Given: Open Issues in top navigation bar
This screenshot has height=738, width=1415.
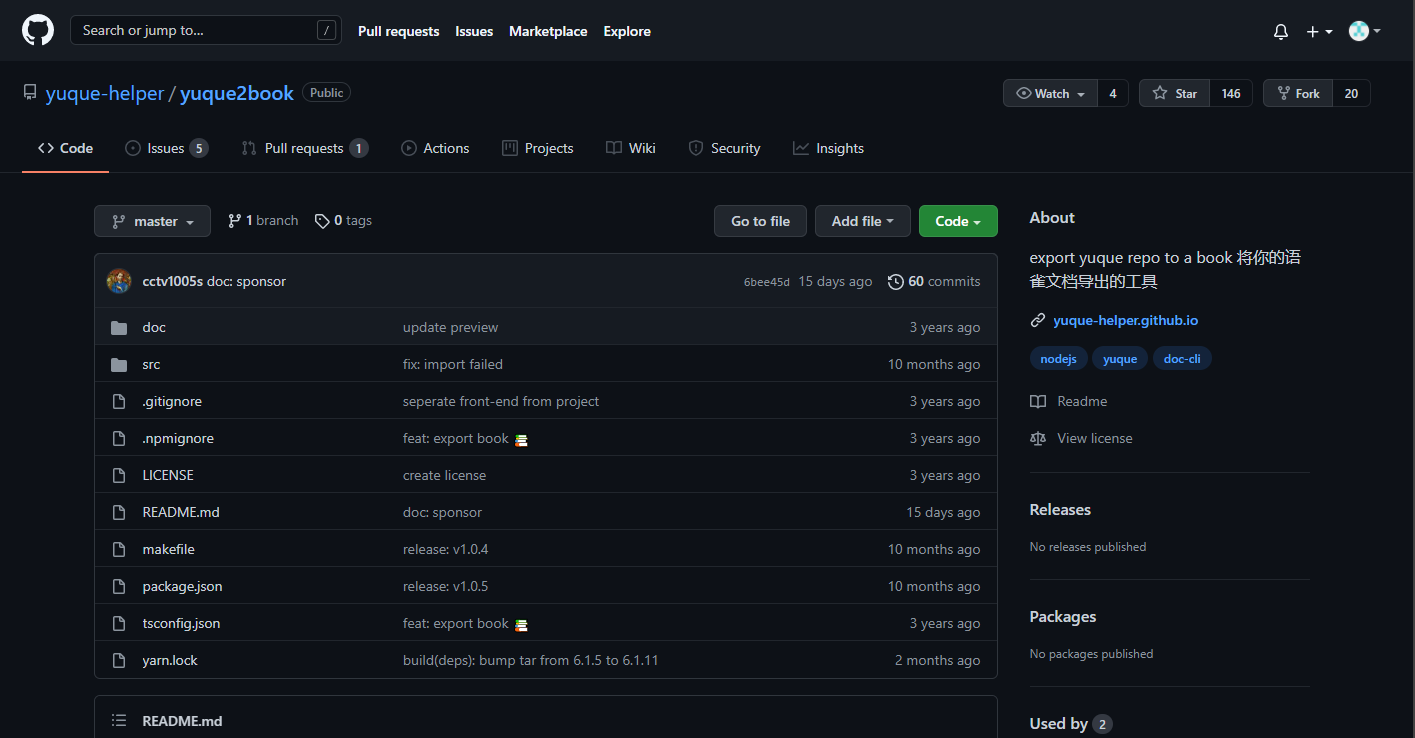Looking at the screenshot, I should pyautogui.click(x=474, y=31).
